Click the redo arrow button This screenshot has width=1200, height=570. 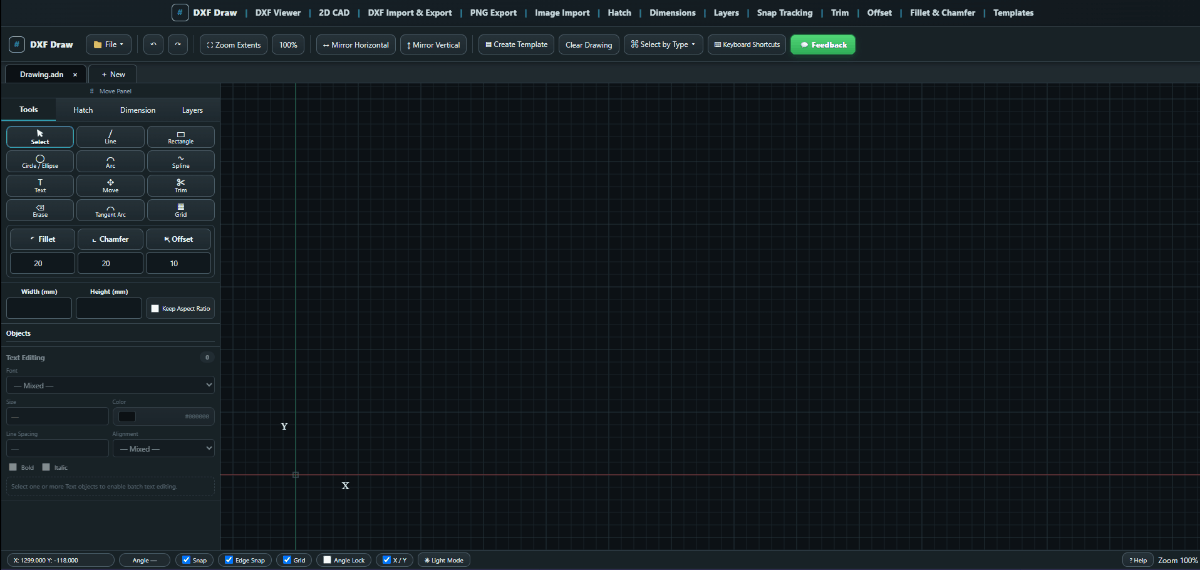point(177,45)
